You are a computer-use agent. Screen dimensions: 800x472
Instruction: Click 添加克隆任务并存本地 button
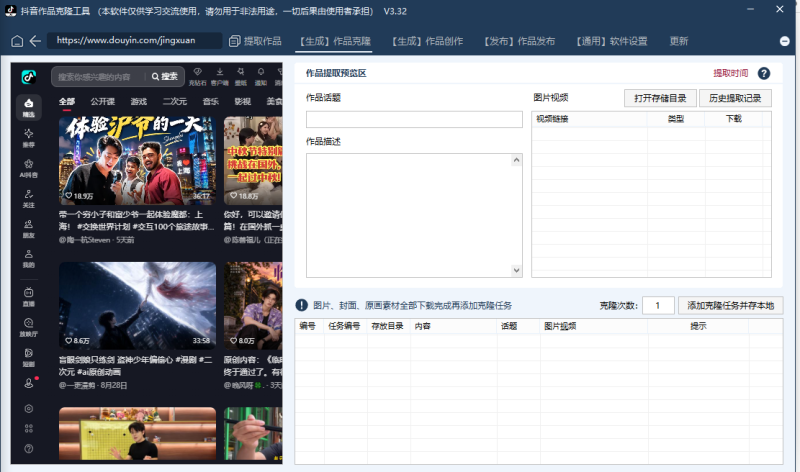(x=731, y=305)
